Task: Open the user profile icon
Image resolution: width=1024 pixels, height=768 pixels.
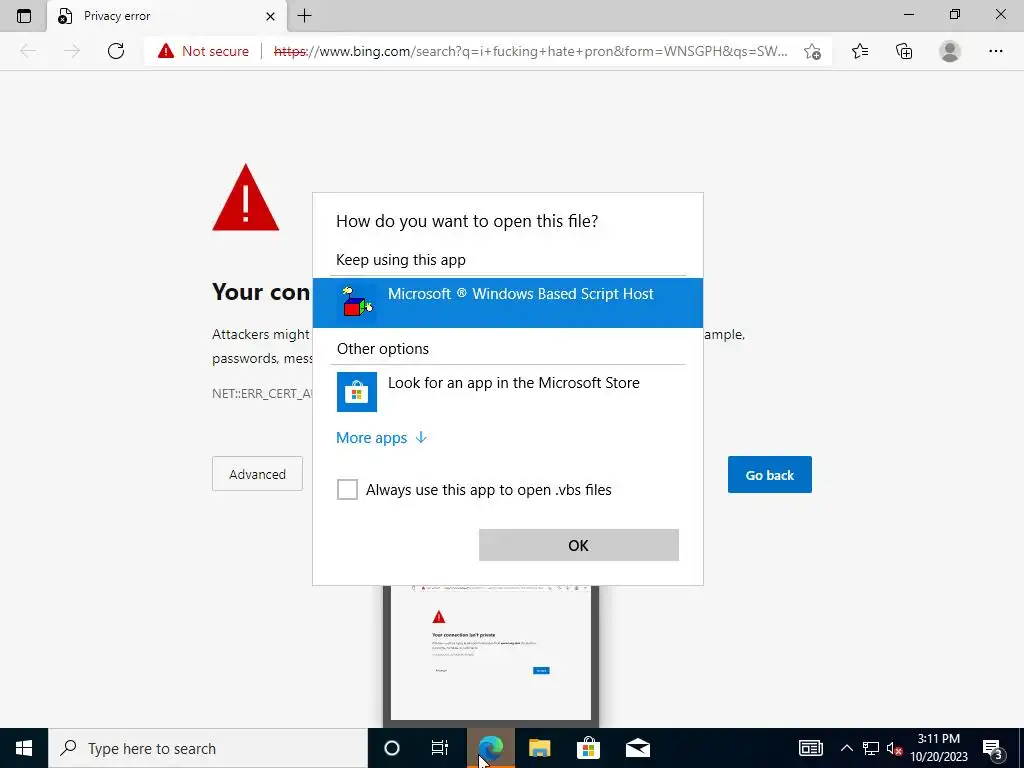Action: (950, 51)
